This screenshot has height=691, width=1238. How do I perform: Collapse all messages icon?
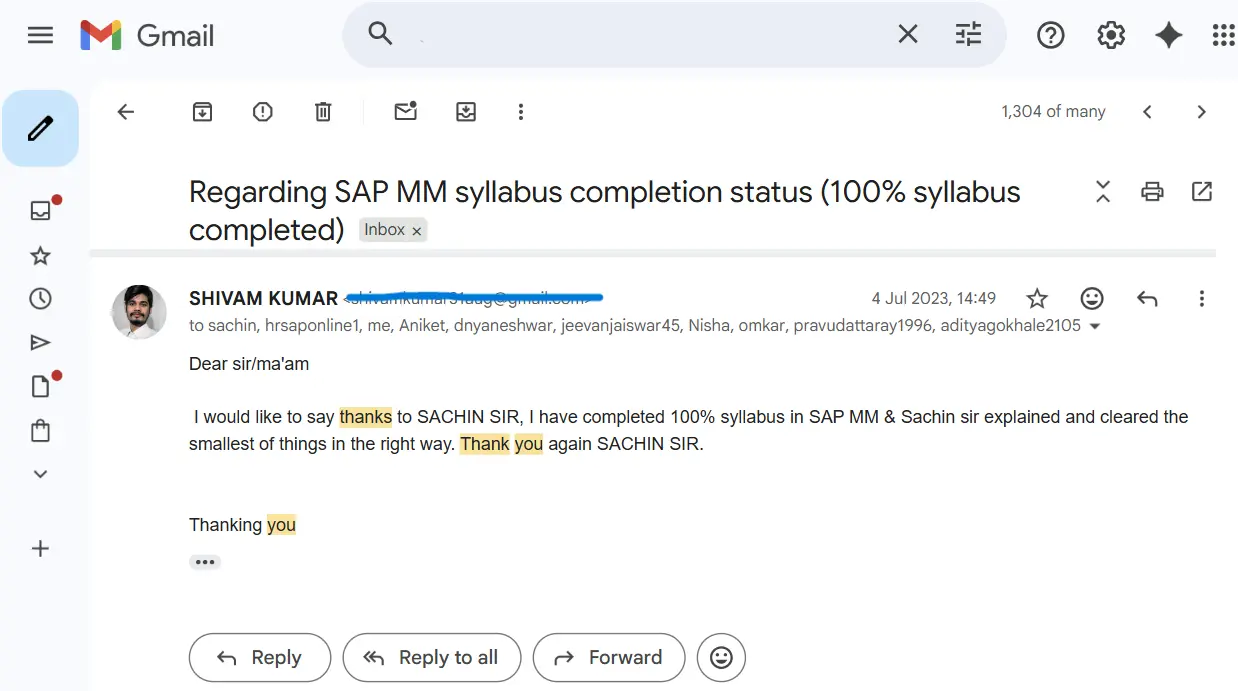click(x=1103, y=191)
